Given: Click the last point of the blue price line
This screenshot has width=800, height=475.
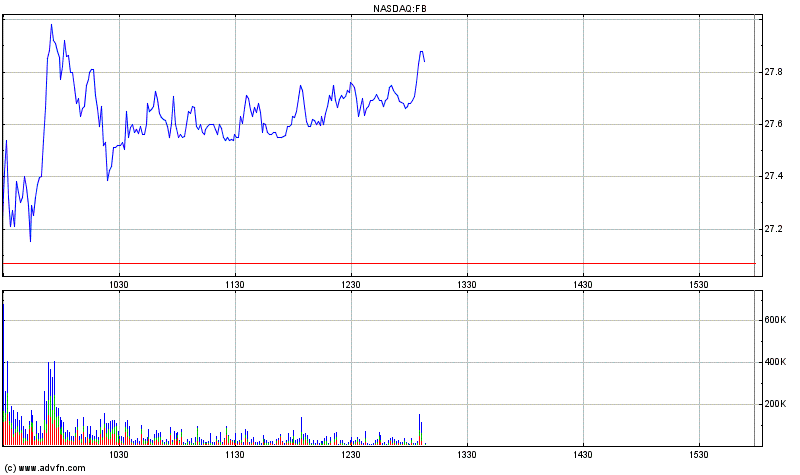Looking at the screenshot, I should pyautogui.click(x=424, y=61).
